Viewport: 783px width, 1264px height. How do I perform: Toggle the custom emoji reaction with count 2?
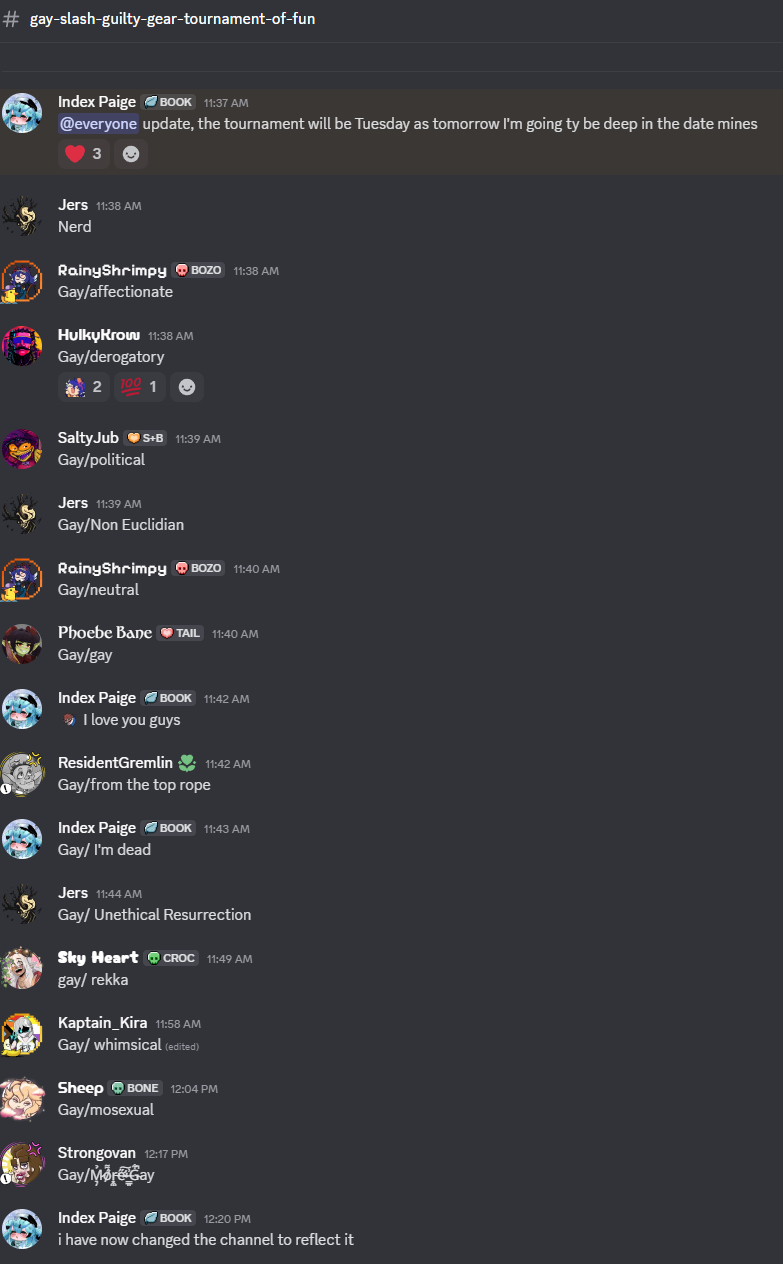click(83, 387)
